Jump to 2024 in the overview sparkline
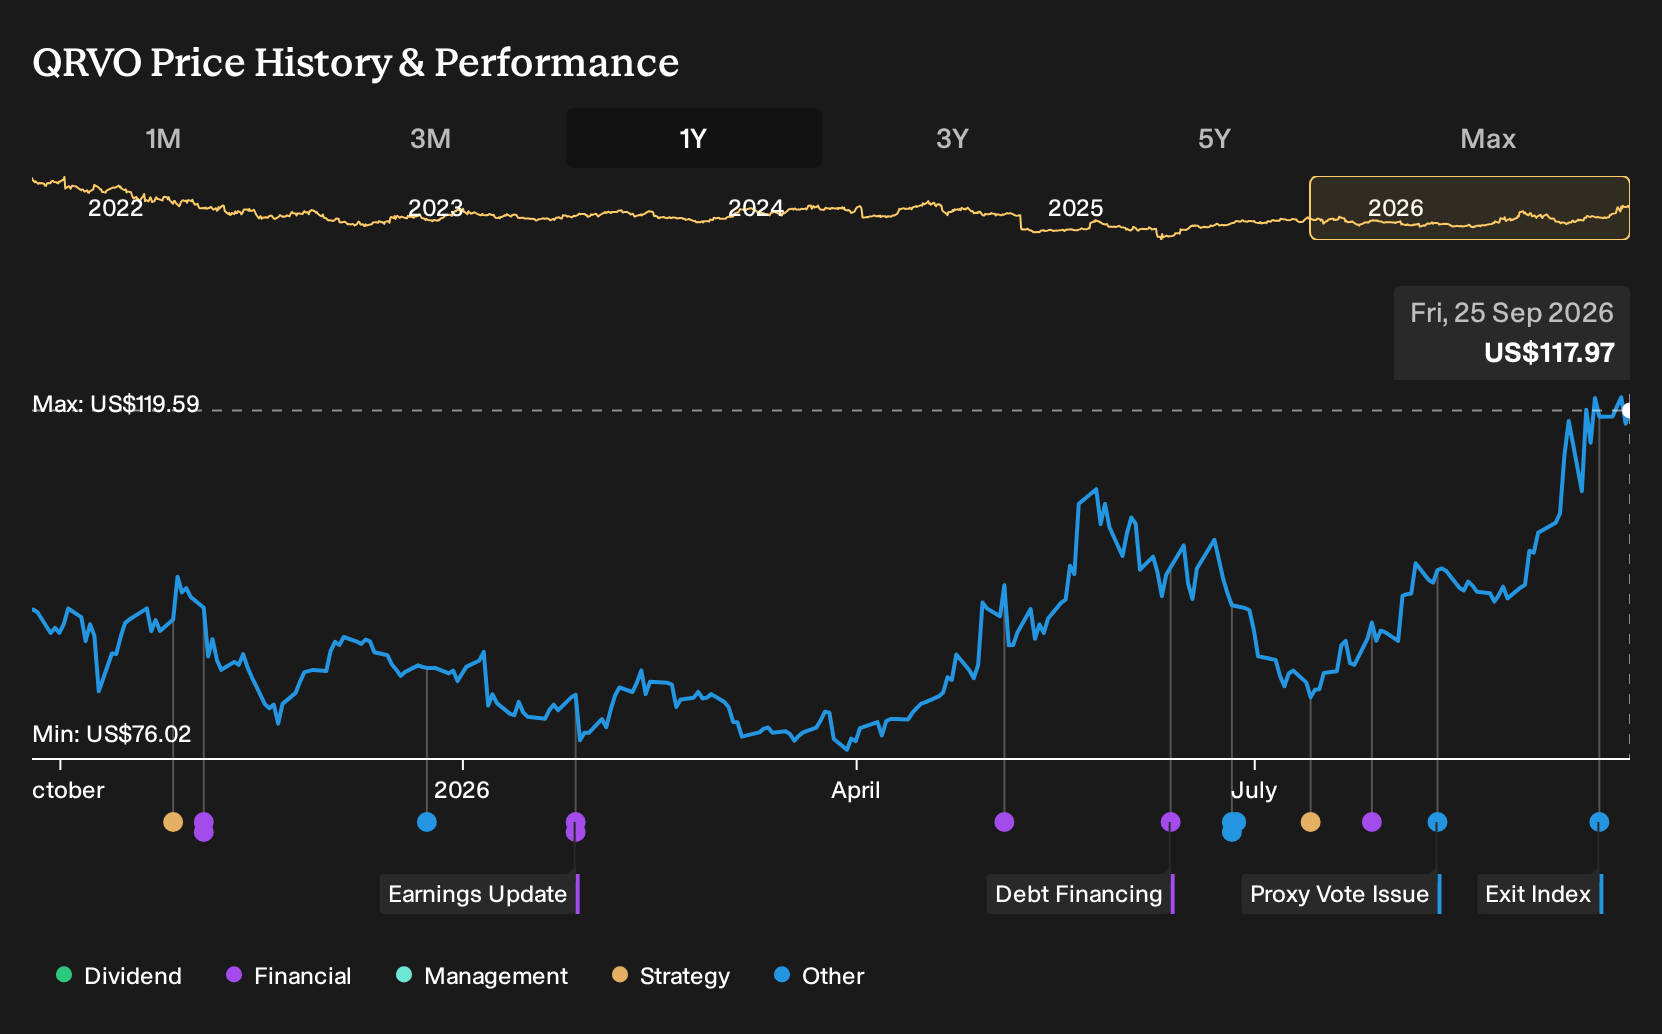 coord(756,208)
